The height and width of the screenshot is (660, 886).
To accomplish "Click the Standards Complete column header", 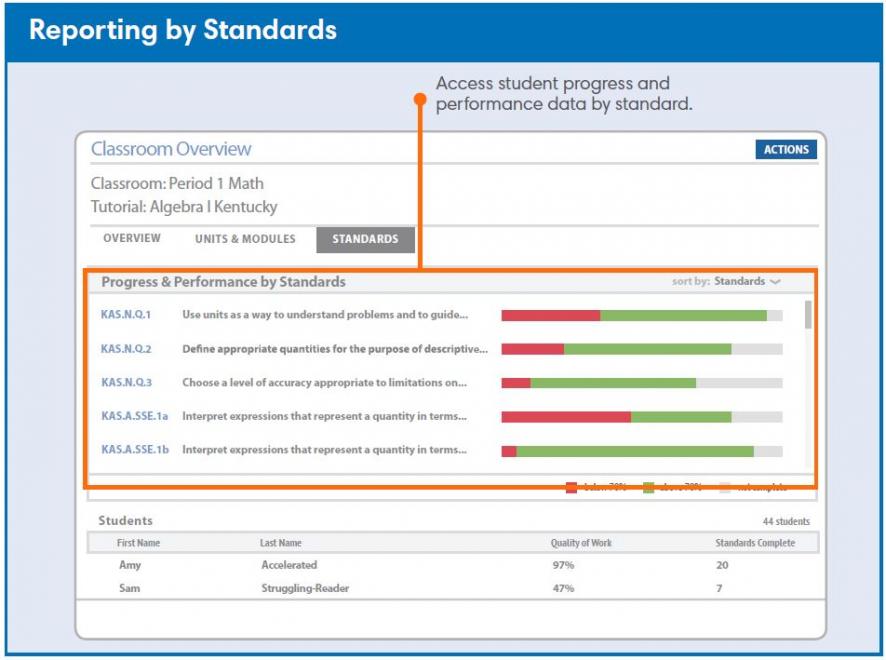I will pyautogui.click(x=755, y=543).
